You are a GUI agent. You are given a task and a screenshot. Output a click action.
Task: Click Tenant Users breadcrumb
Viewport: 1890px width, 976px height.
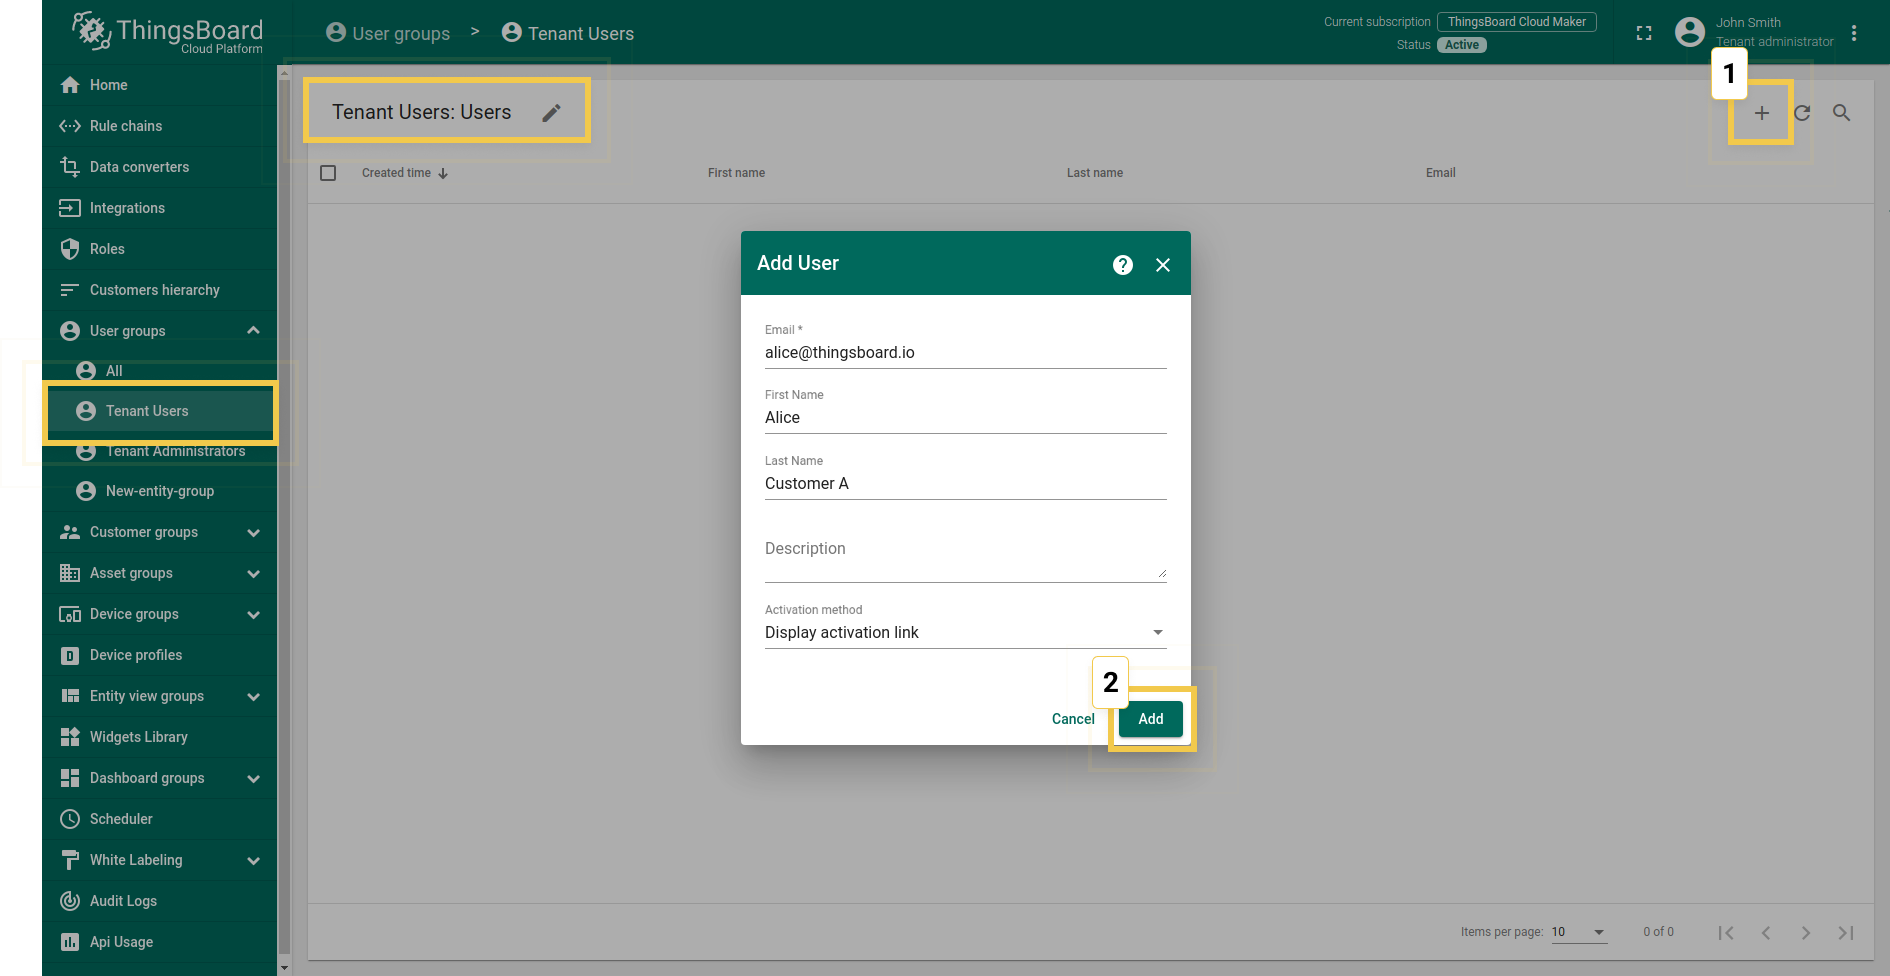click(568, 33)
